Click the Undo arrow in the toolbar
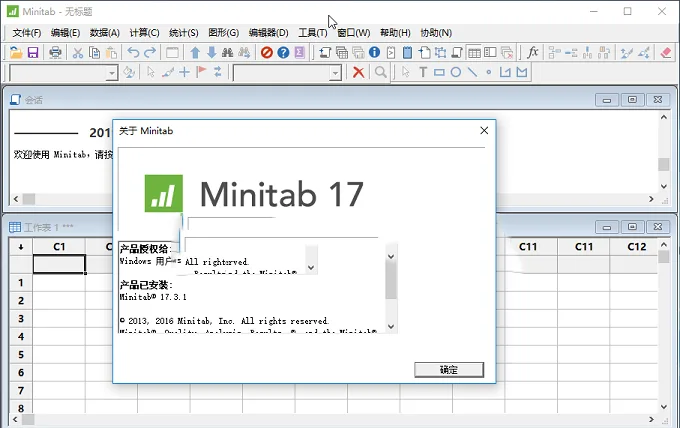 pos(133,52)
